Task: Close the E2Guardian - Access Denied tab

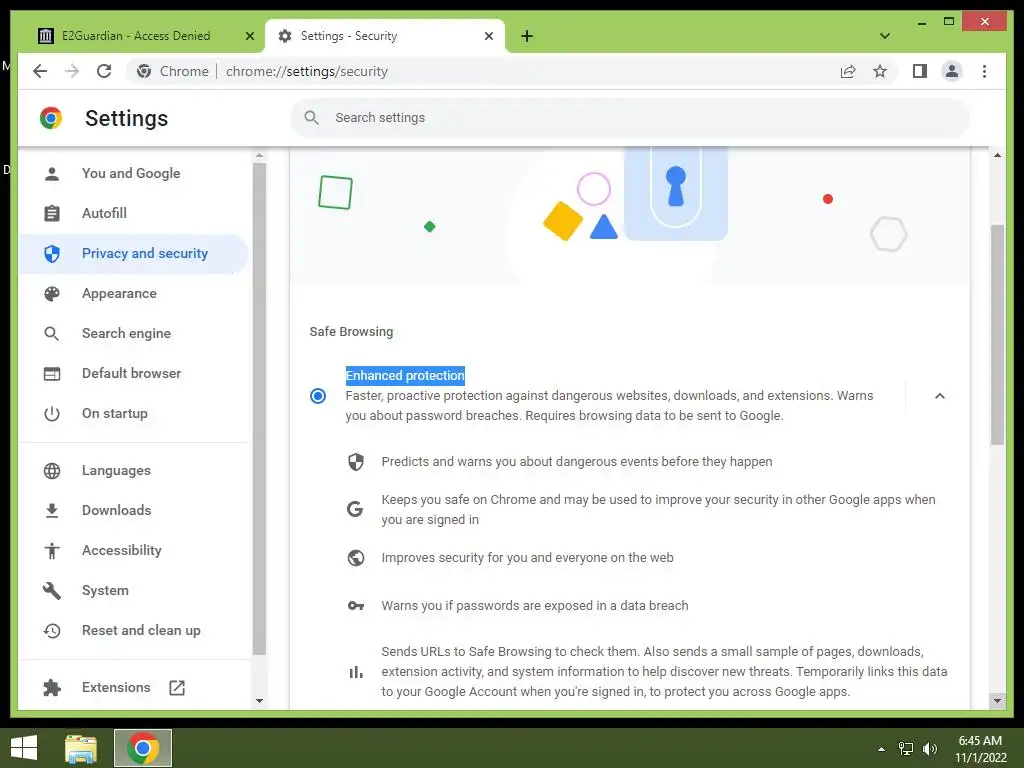Action: (249, 36)
